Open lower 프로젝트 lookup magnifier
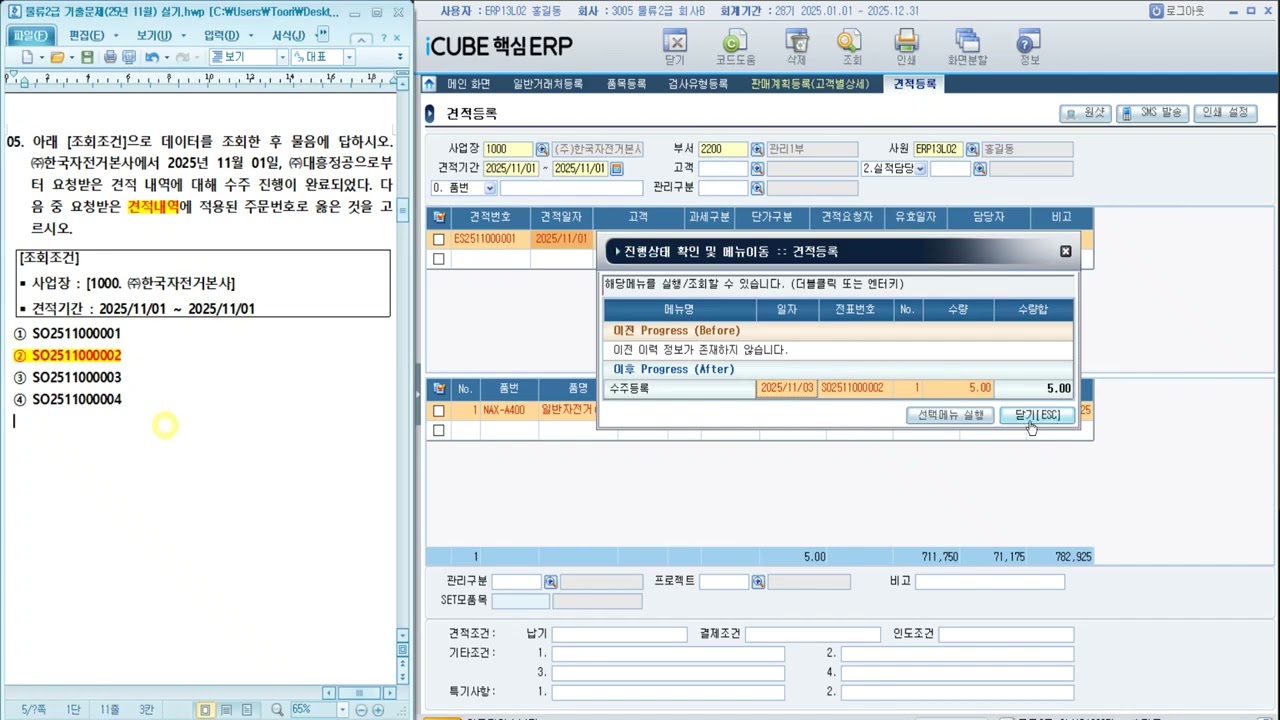The height and width of the screenshot is (720, 1280). pyautogui.click(x=757, y=582)
